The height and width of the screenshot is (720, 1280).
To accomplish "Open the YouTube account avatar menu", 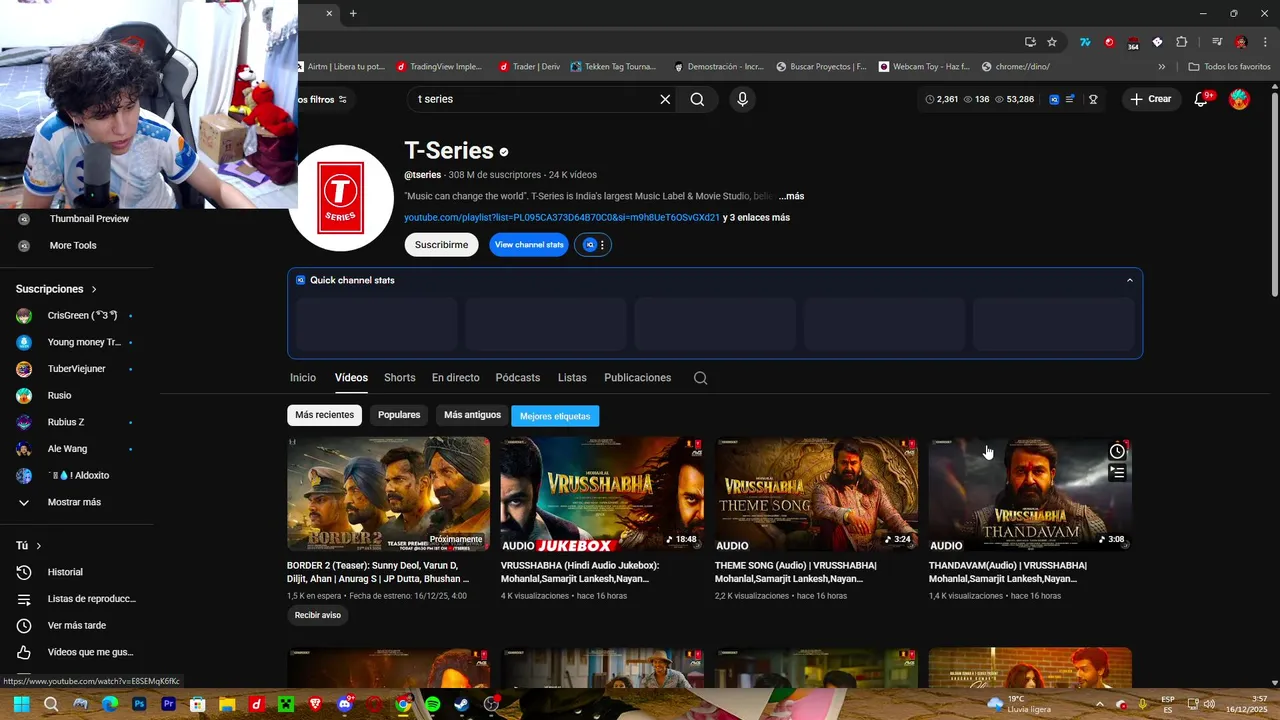I will (1239, 99).
